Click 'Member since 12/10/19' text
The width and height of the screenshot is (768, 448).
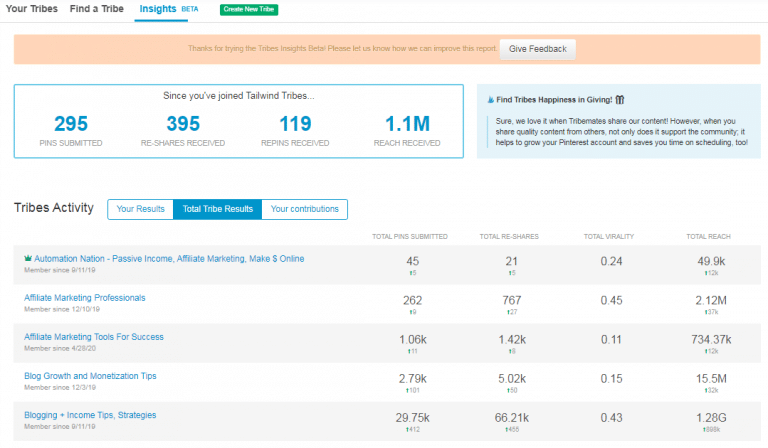click(x=62, y=309)
